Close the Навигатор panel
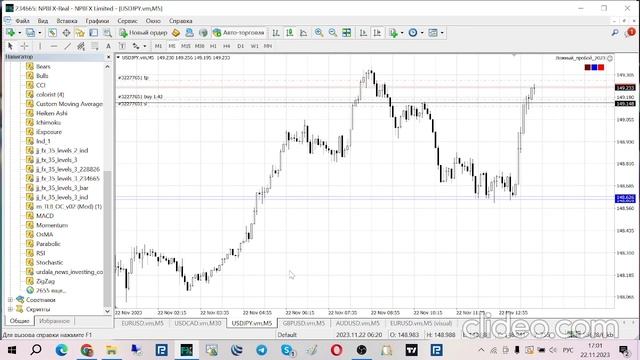 (109, 57)
